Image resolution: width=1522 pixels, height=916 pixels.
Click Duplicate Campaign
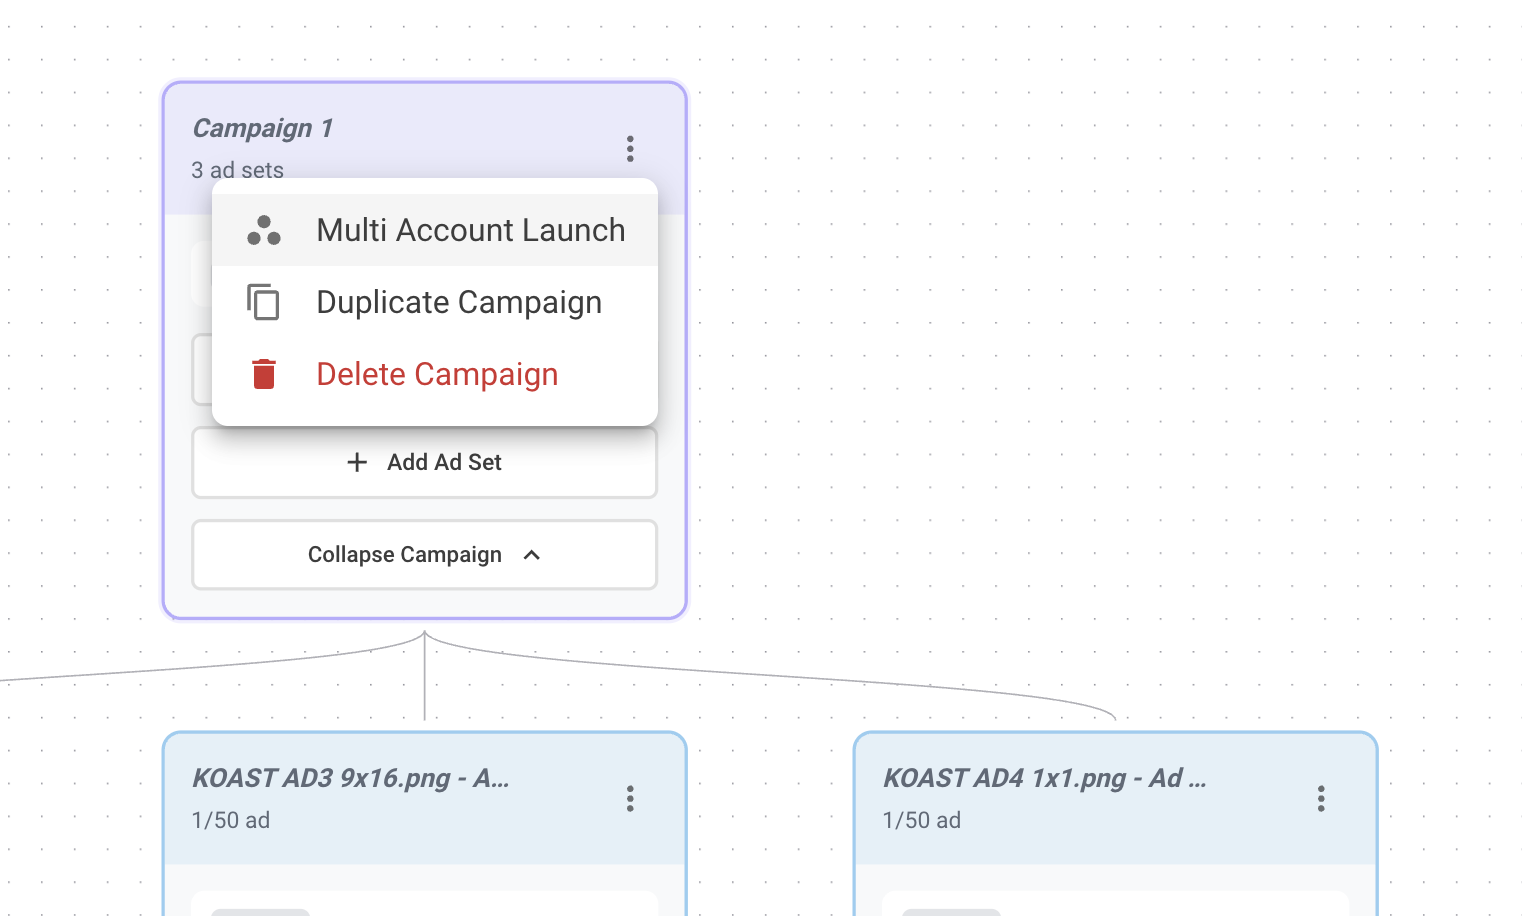(x=459, y=302)
